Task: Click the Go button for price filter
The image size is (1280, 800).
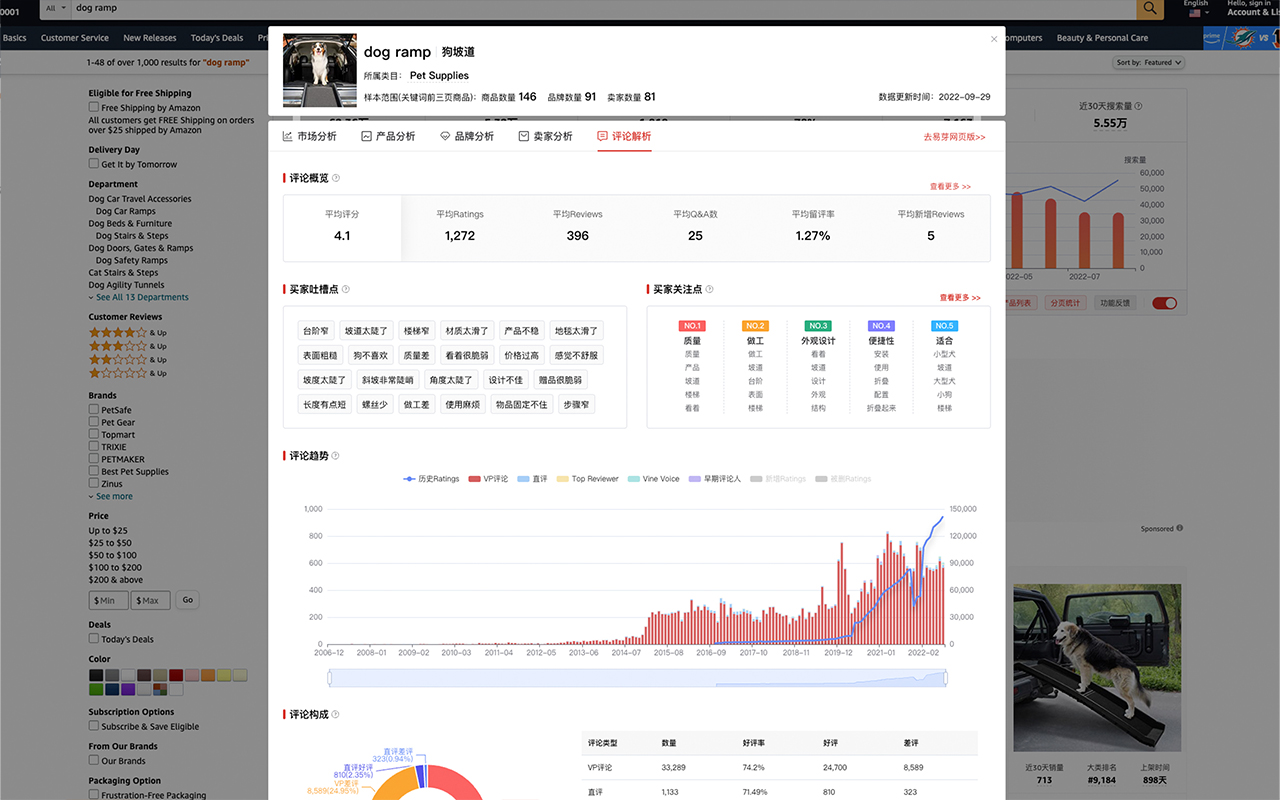Action: pyautogui.click(x=187, y=600)
